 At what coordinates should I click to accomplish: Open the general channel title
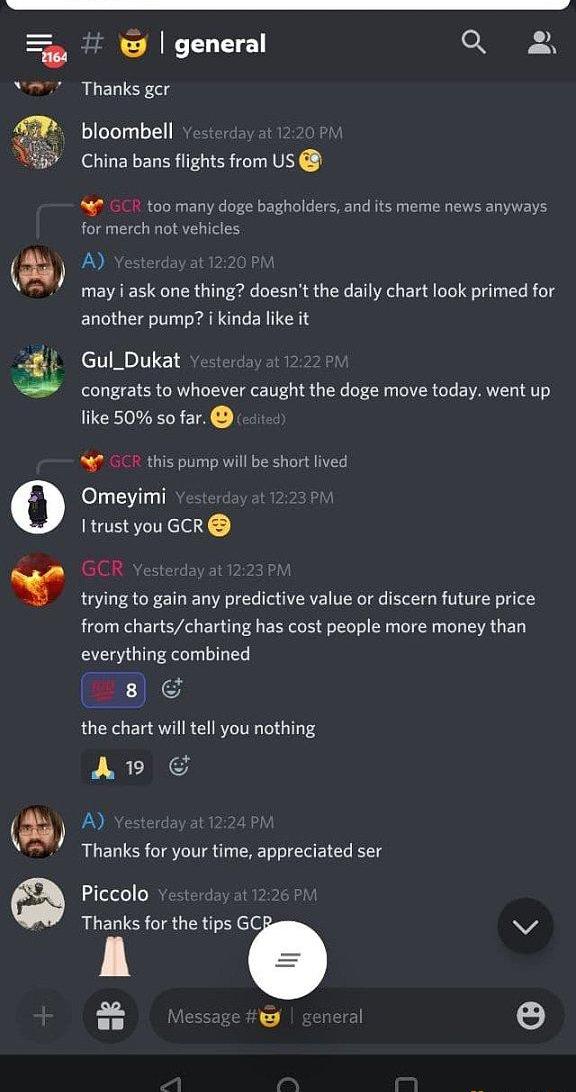coord(220,44)
